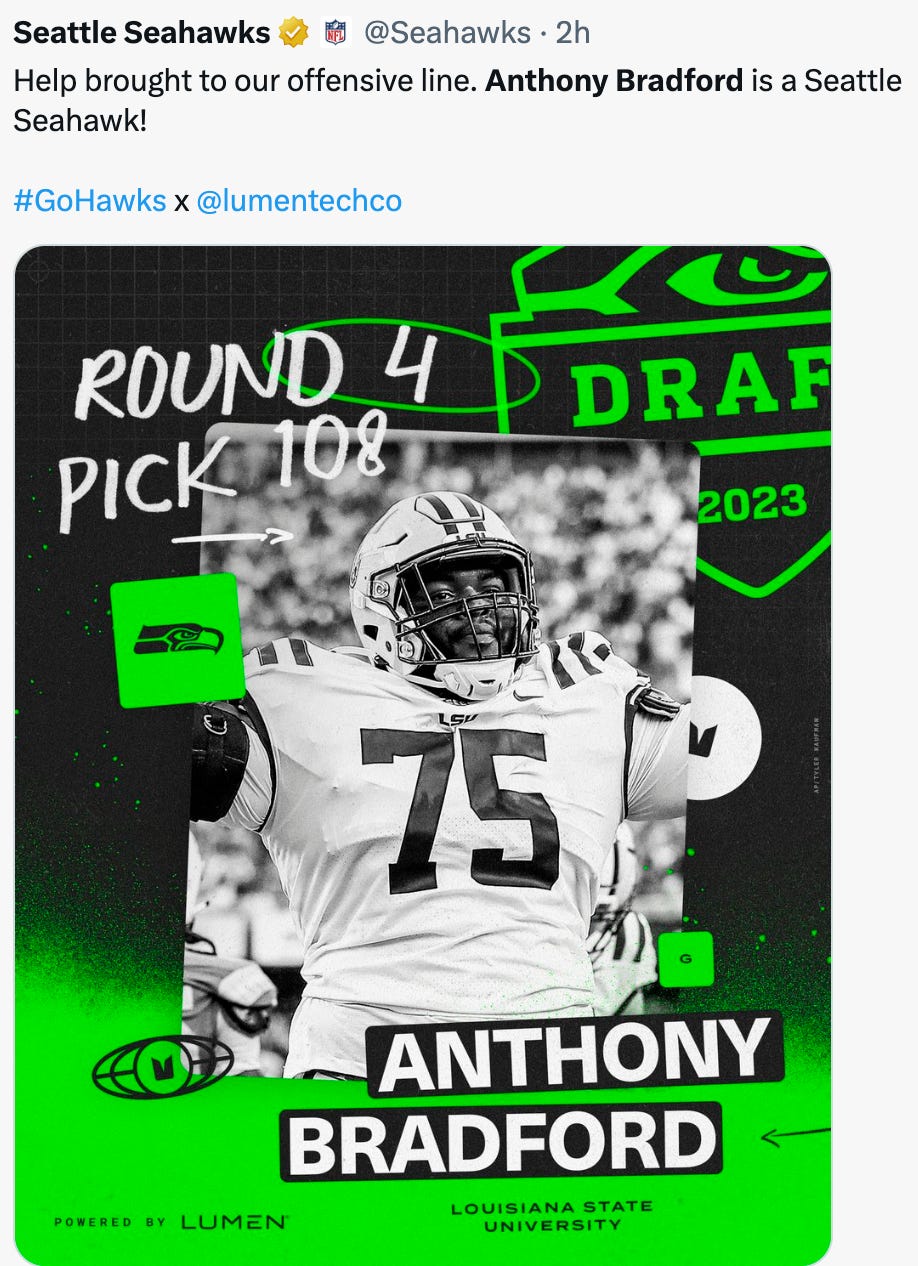Image resolution: width=918 pixels, height=1266 pixels.
Task: Click the football globe icon at lower left
Action: point(162,1066)
